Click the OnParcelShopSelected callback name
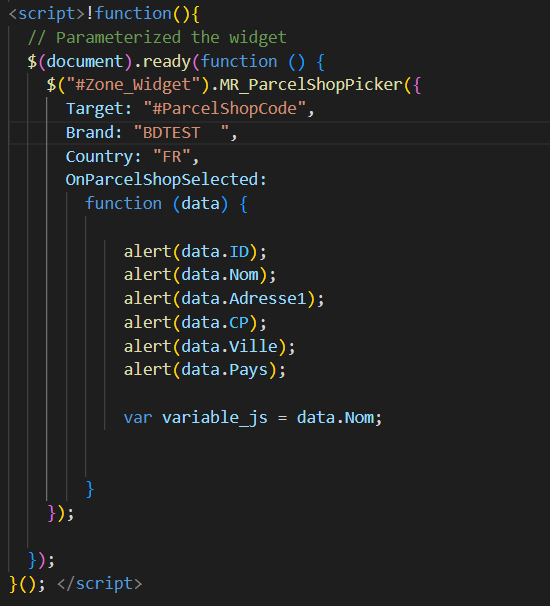 162,180
